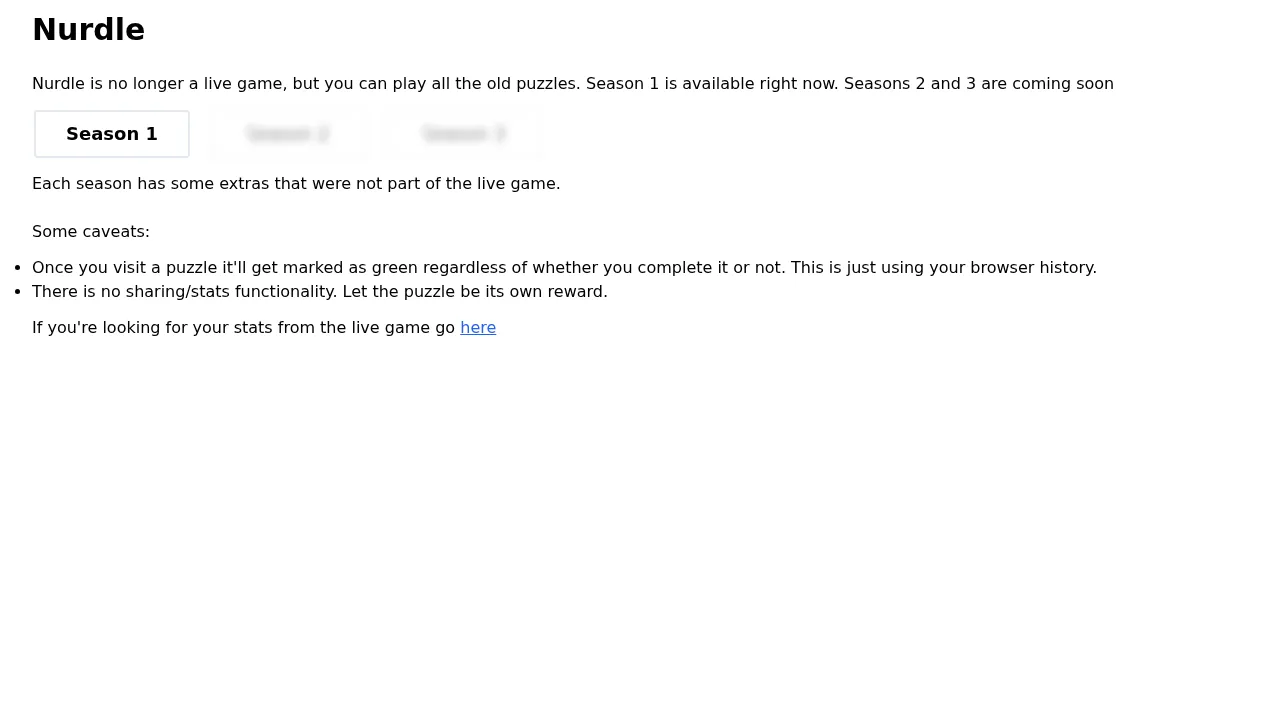Click the second caveat's bullet marker
The height and width of the screenshot is (720, 1280).
point(18,292)
